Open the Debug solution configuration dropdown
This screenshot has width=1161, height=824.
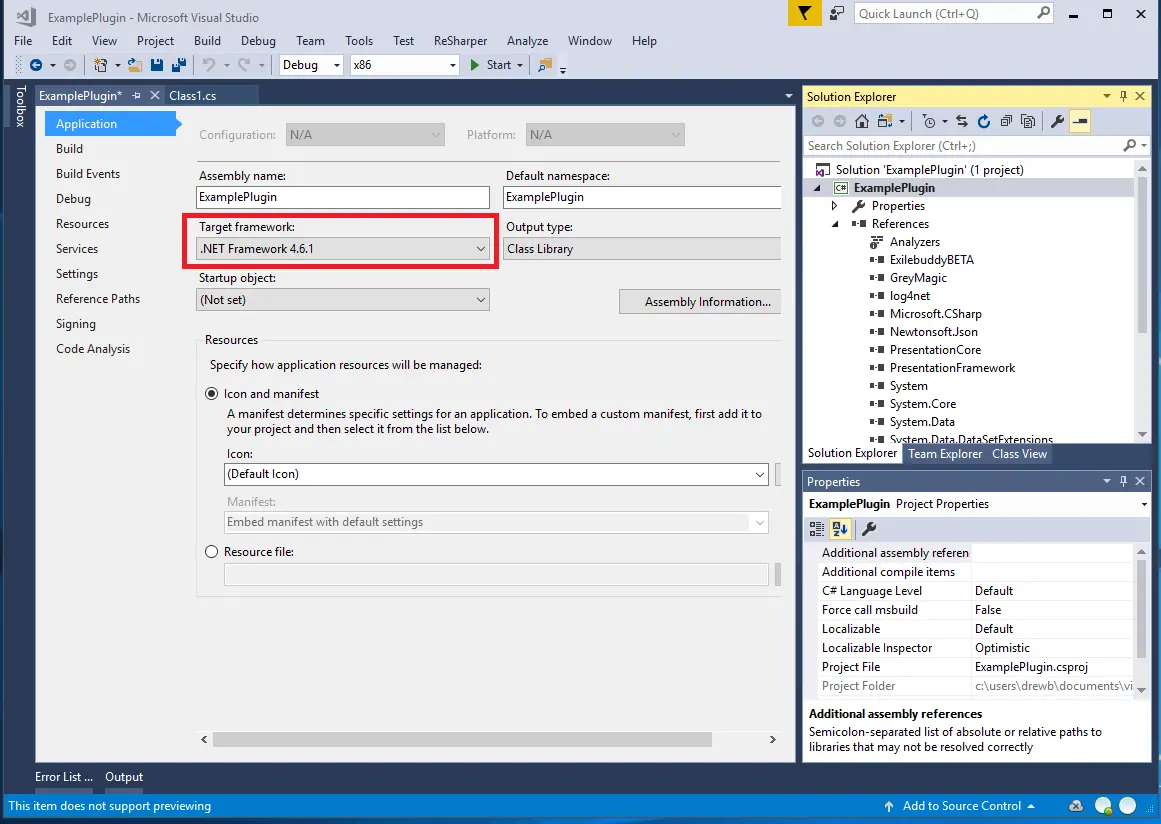pos(311,65)
